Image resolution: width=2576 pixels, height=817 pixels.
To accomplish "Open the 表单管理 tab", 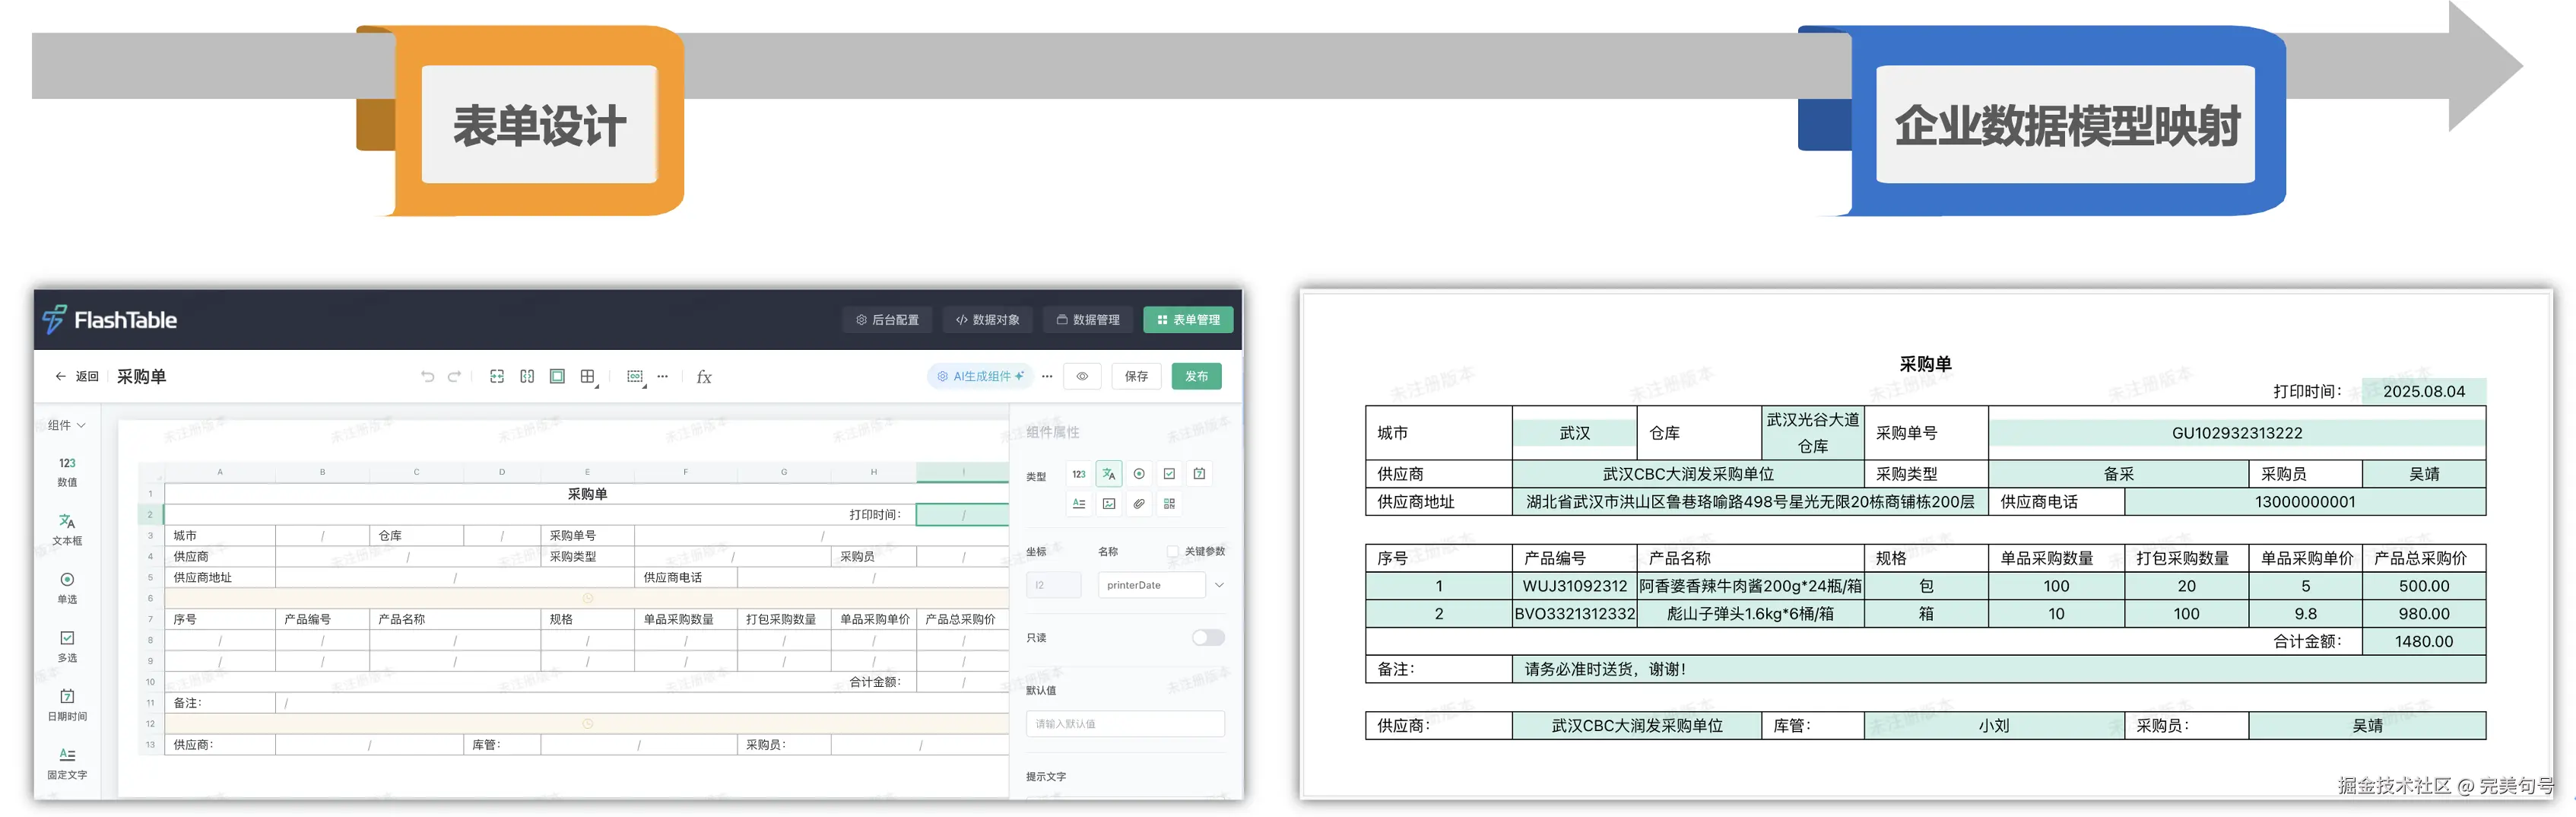I will click(x=1188, y=320).
